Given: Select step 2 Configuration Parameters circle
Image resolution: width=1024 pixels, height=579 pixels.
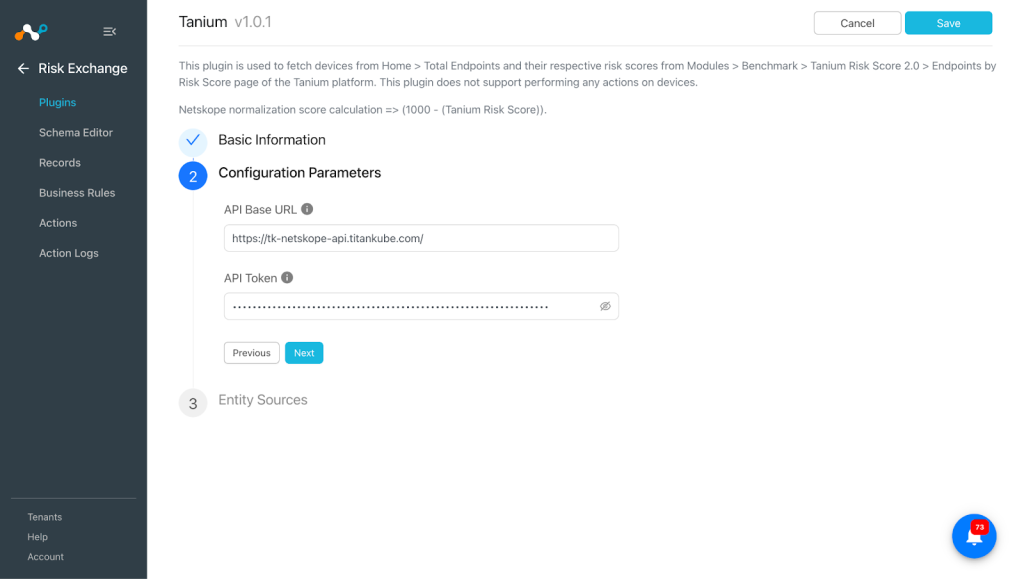Looking at the screenshot, I should click(193, 176).
